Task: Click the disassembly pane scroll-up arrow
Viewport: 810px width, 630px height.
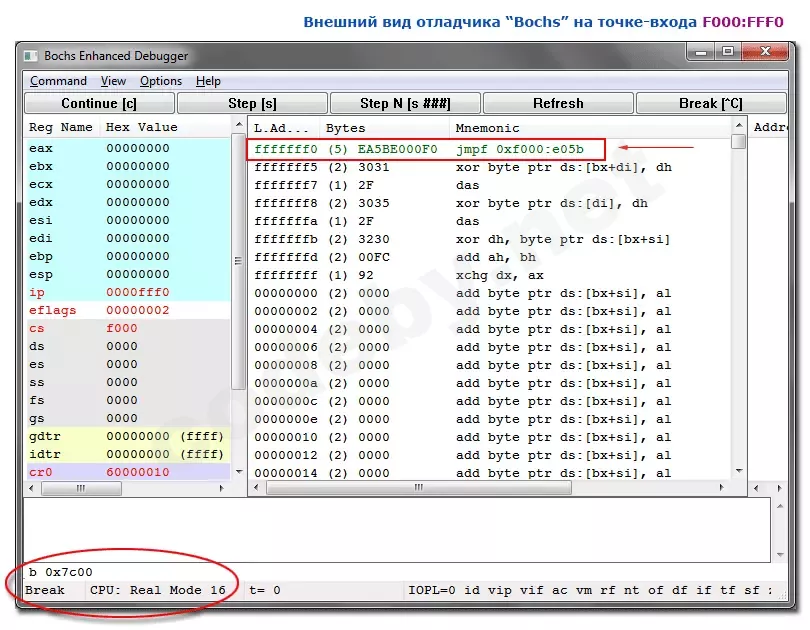Action: pos(739,125)
